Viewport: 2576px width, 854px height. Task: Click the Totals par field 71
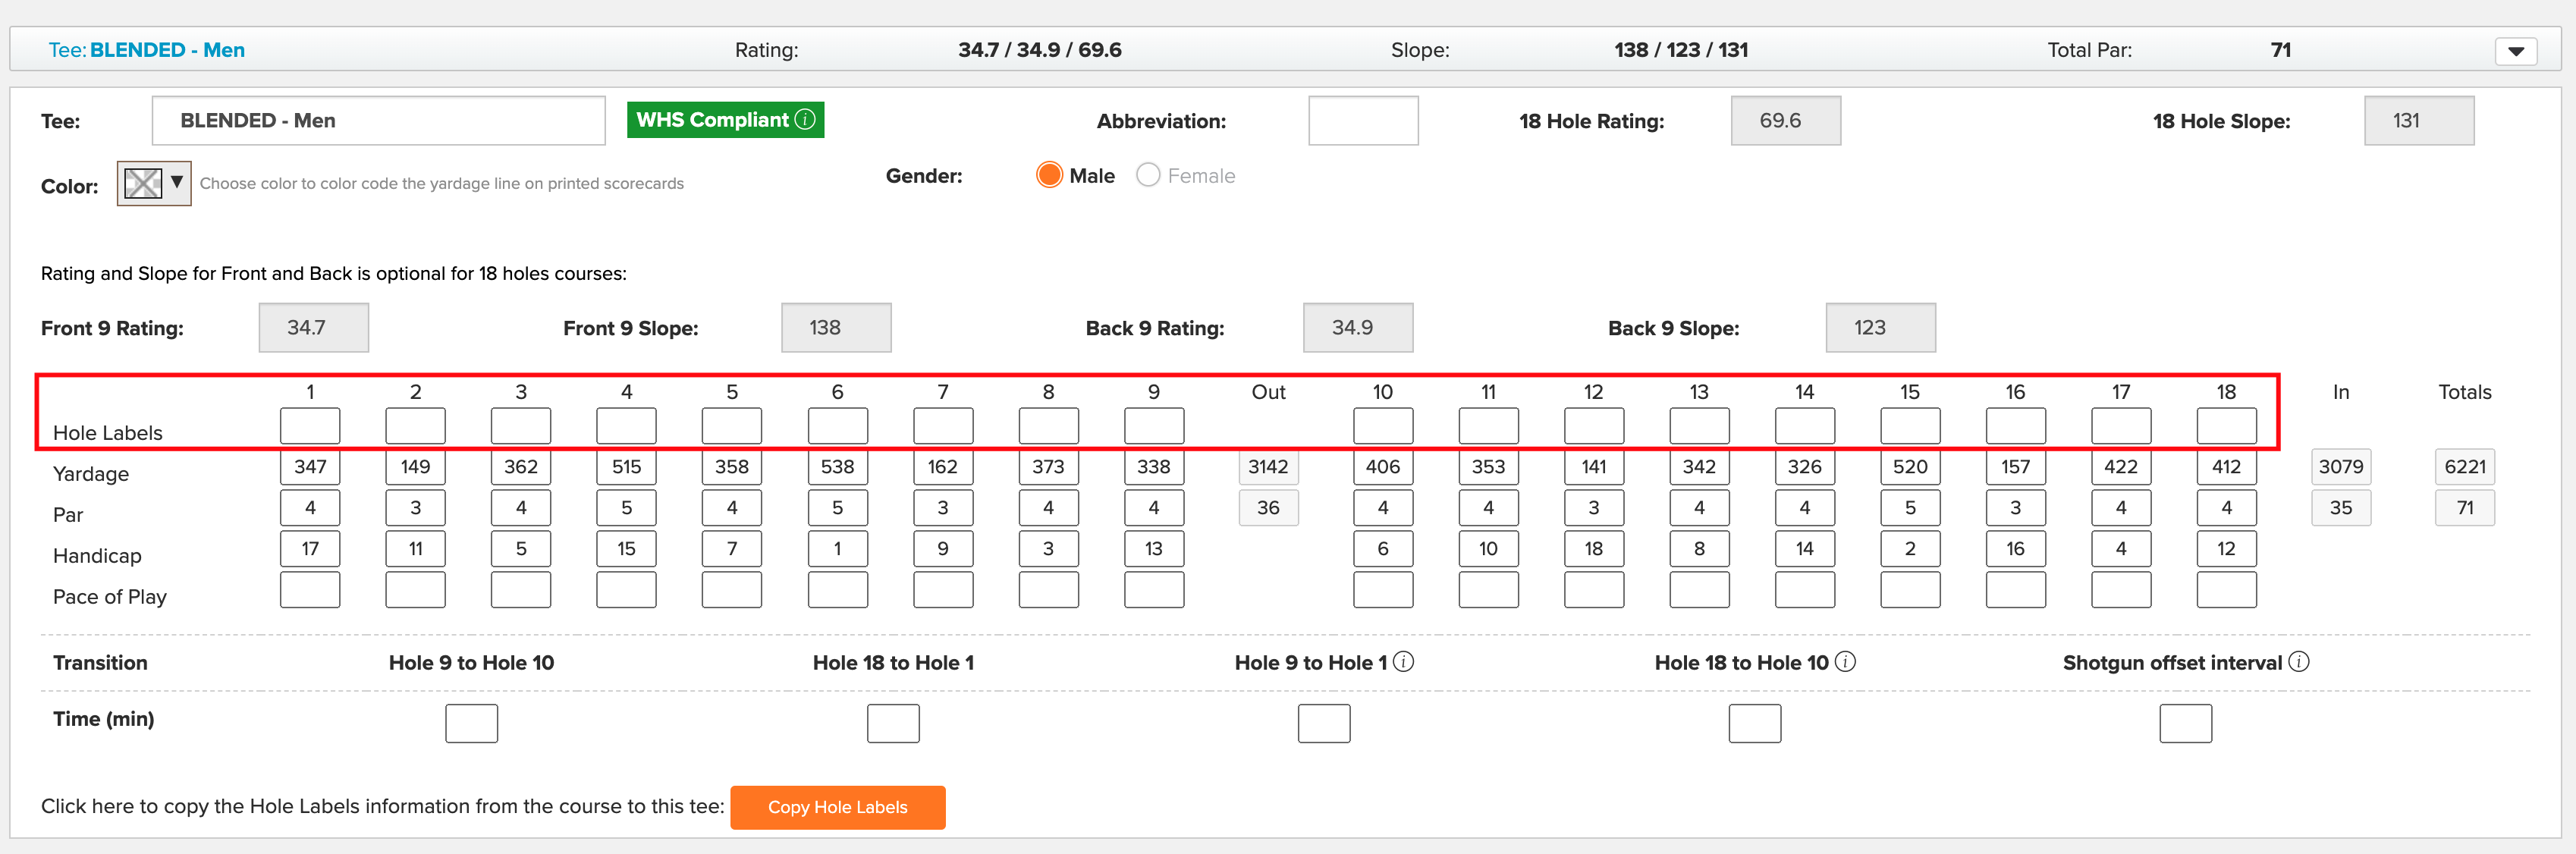click(2465, 508)
